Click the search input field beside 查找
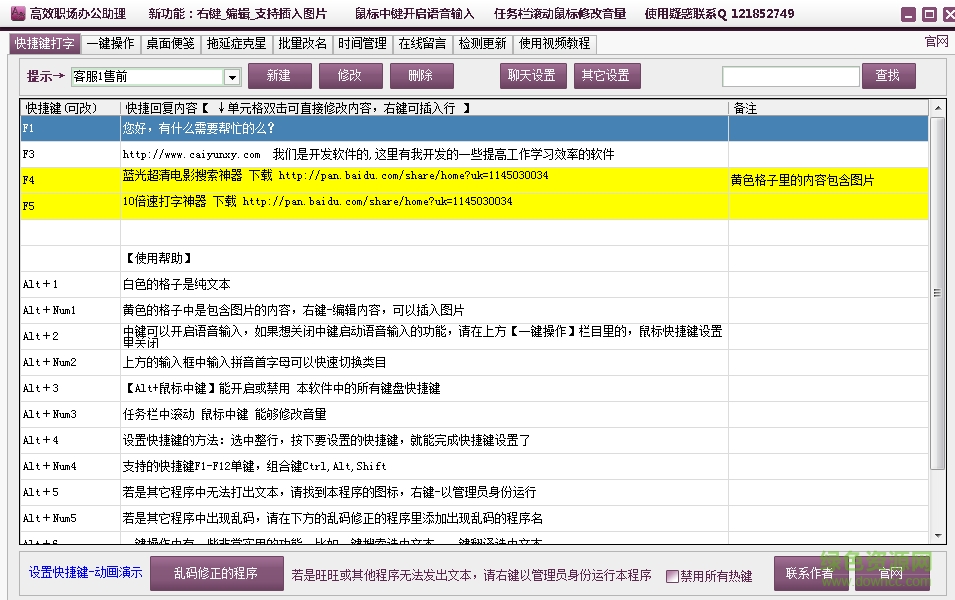Viewport: 955px width, 600px height. click(790, 77)
